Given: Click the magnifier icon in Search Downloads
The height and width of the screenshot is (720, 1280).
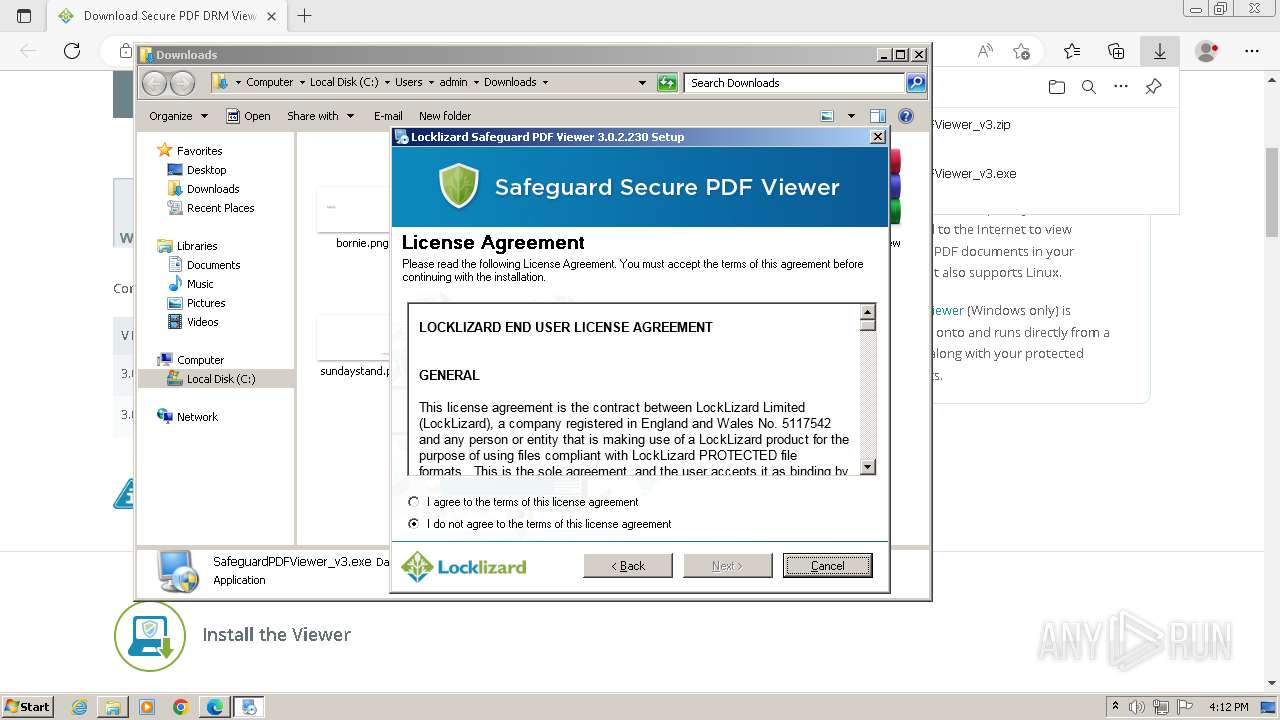Looking at the screenshot, I should 916,83.
